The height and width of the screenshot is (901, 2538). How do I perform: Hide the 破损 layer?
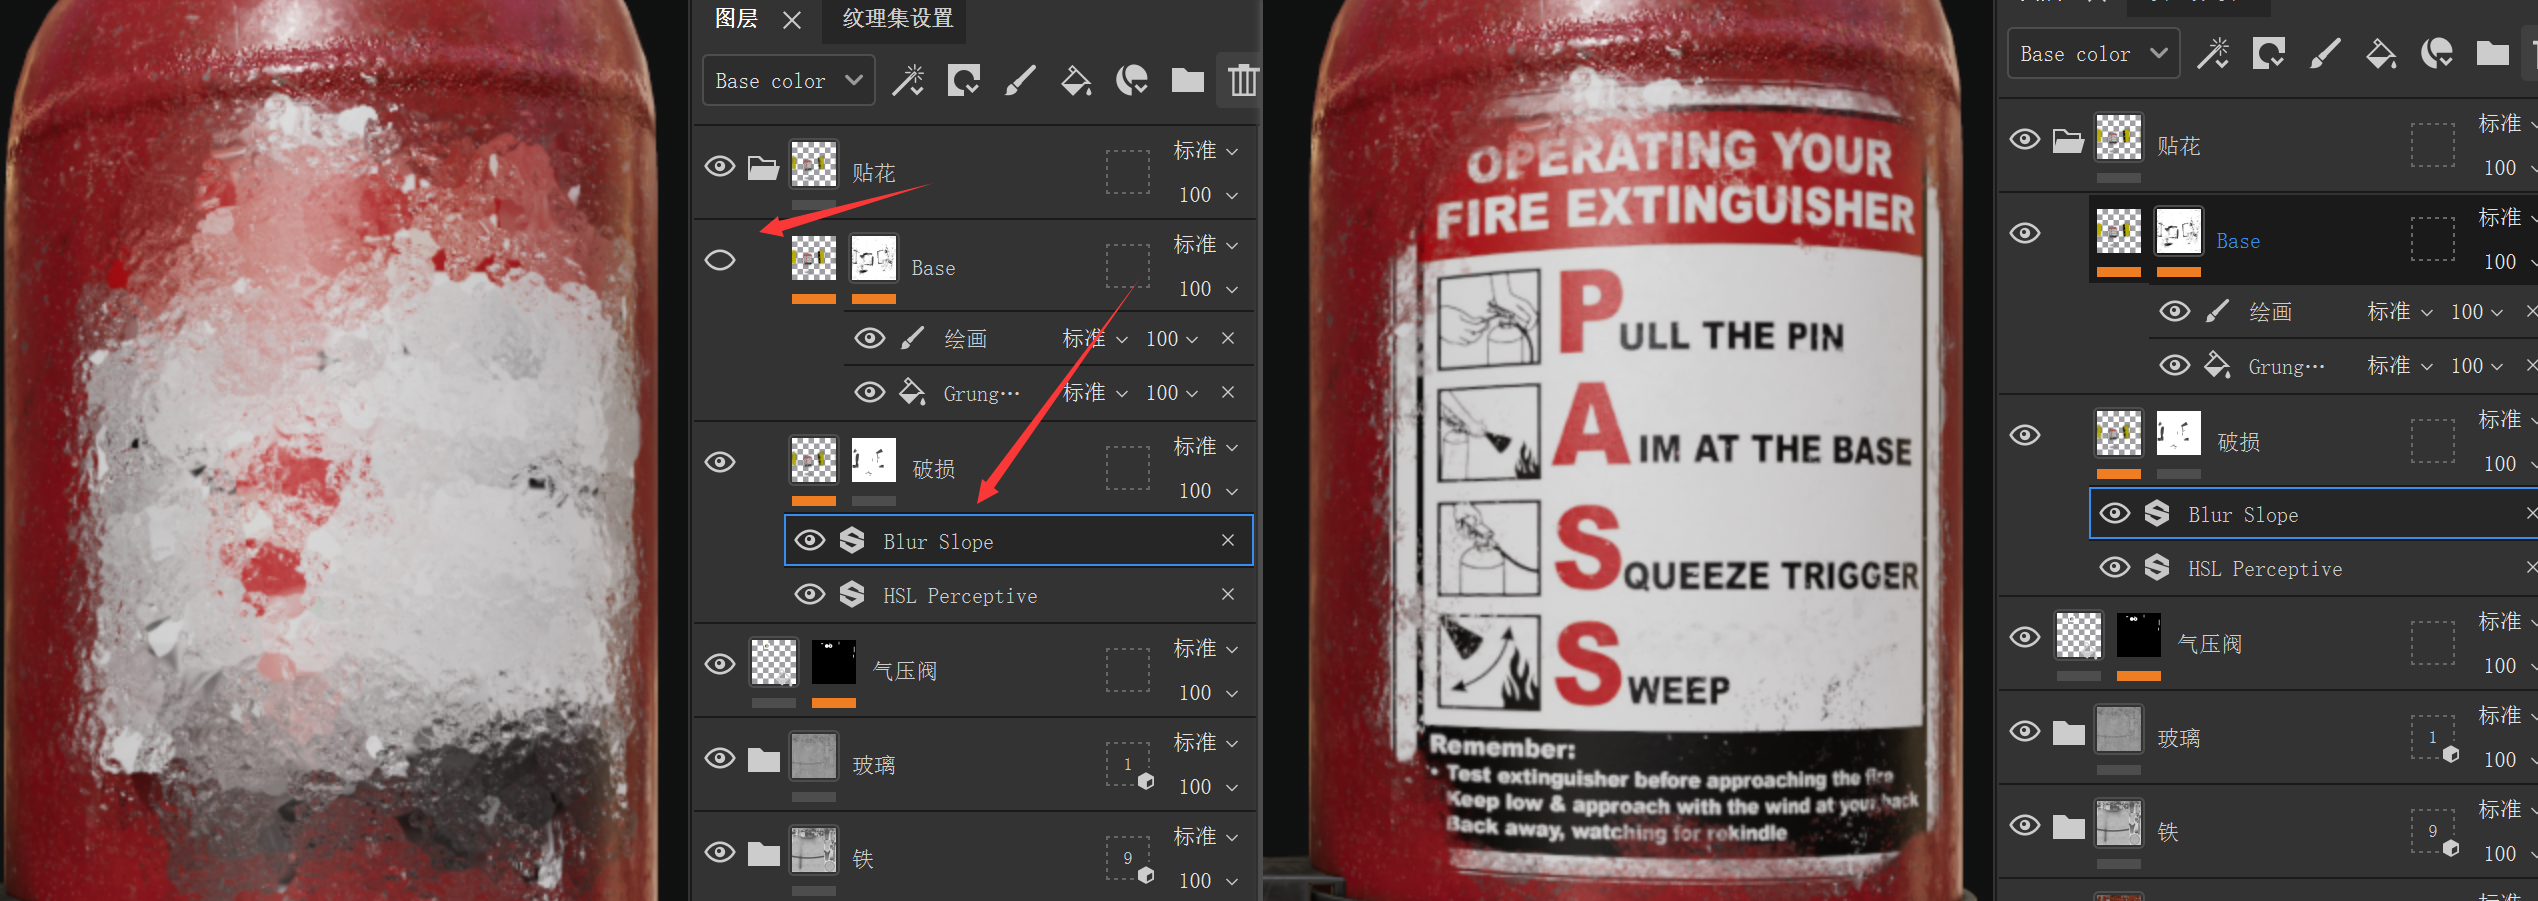point(720,462)
